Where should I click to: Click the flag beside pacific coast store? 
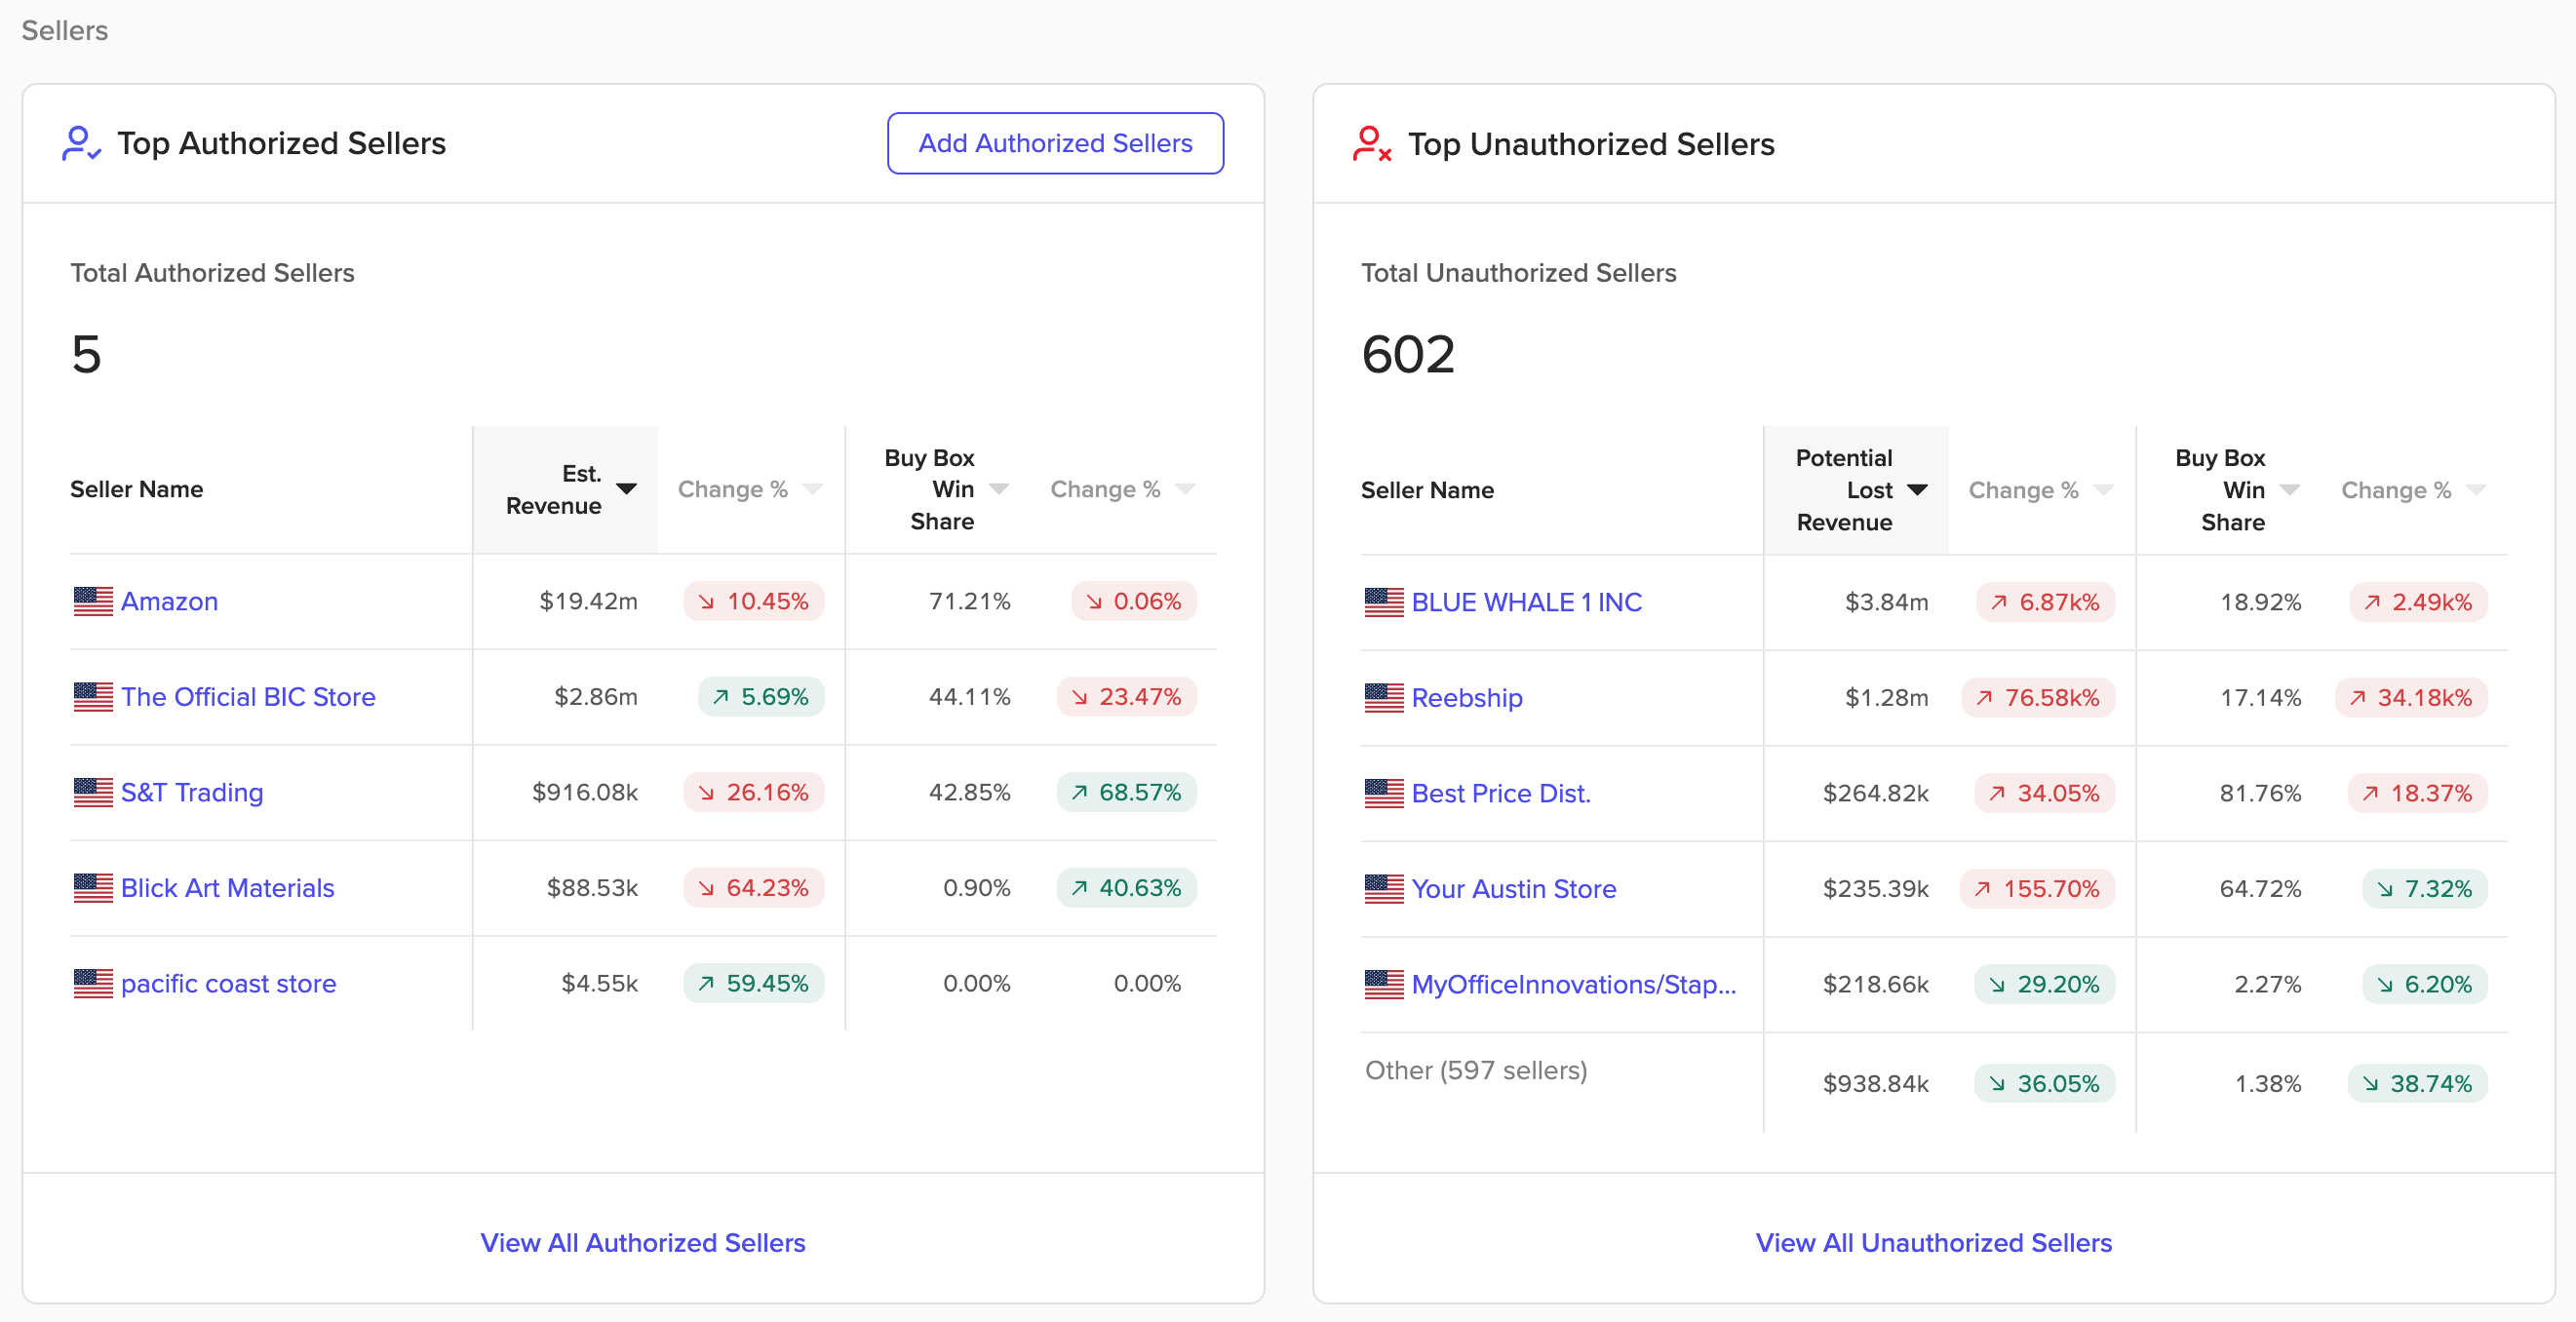click(93, 984)
